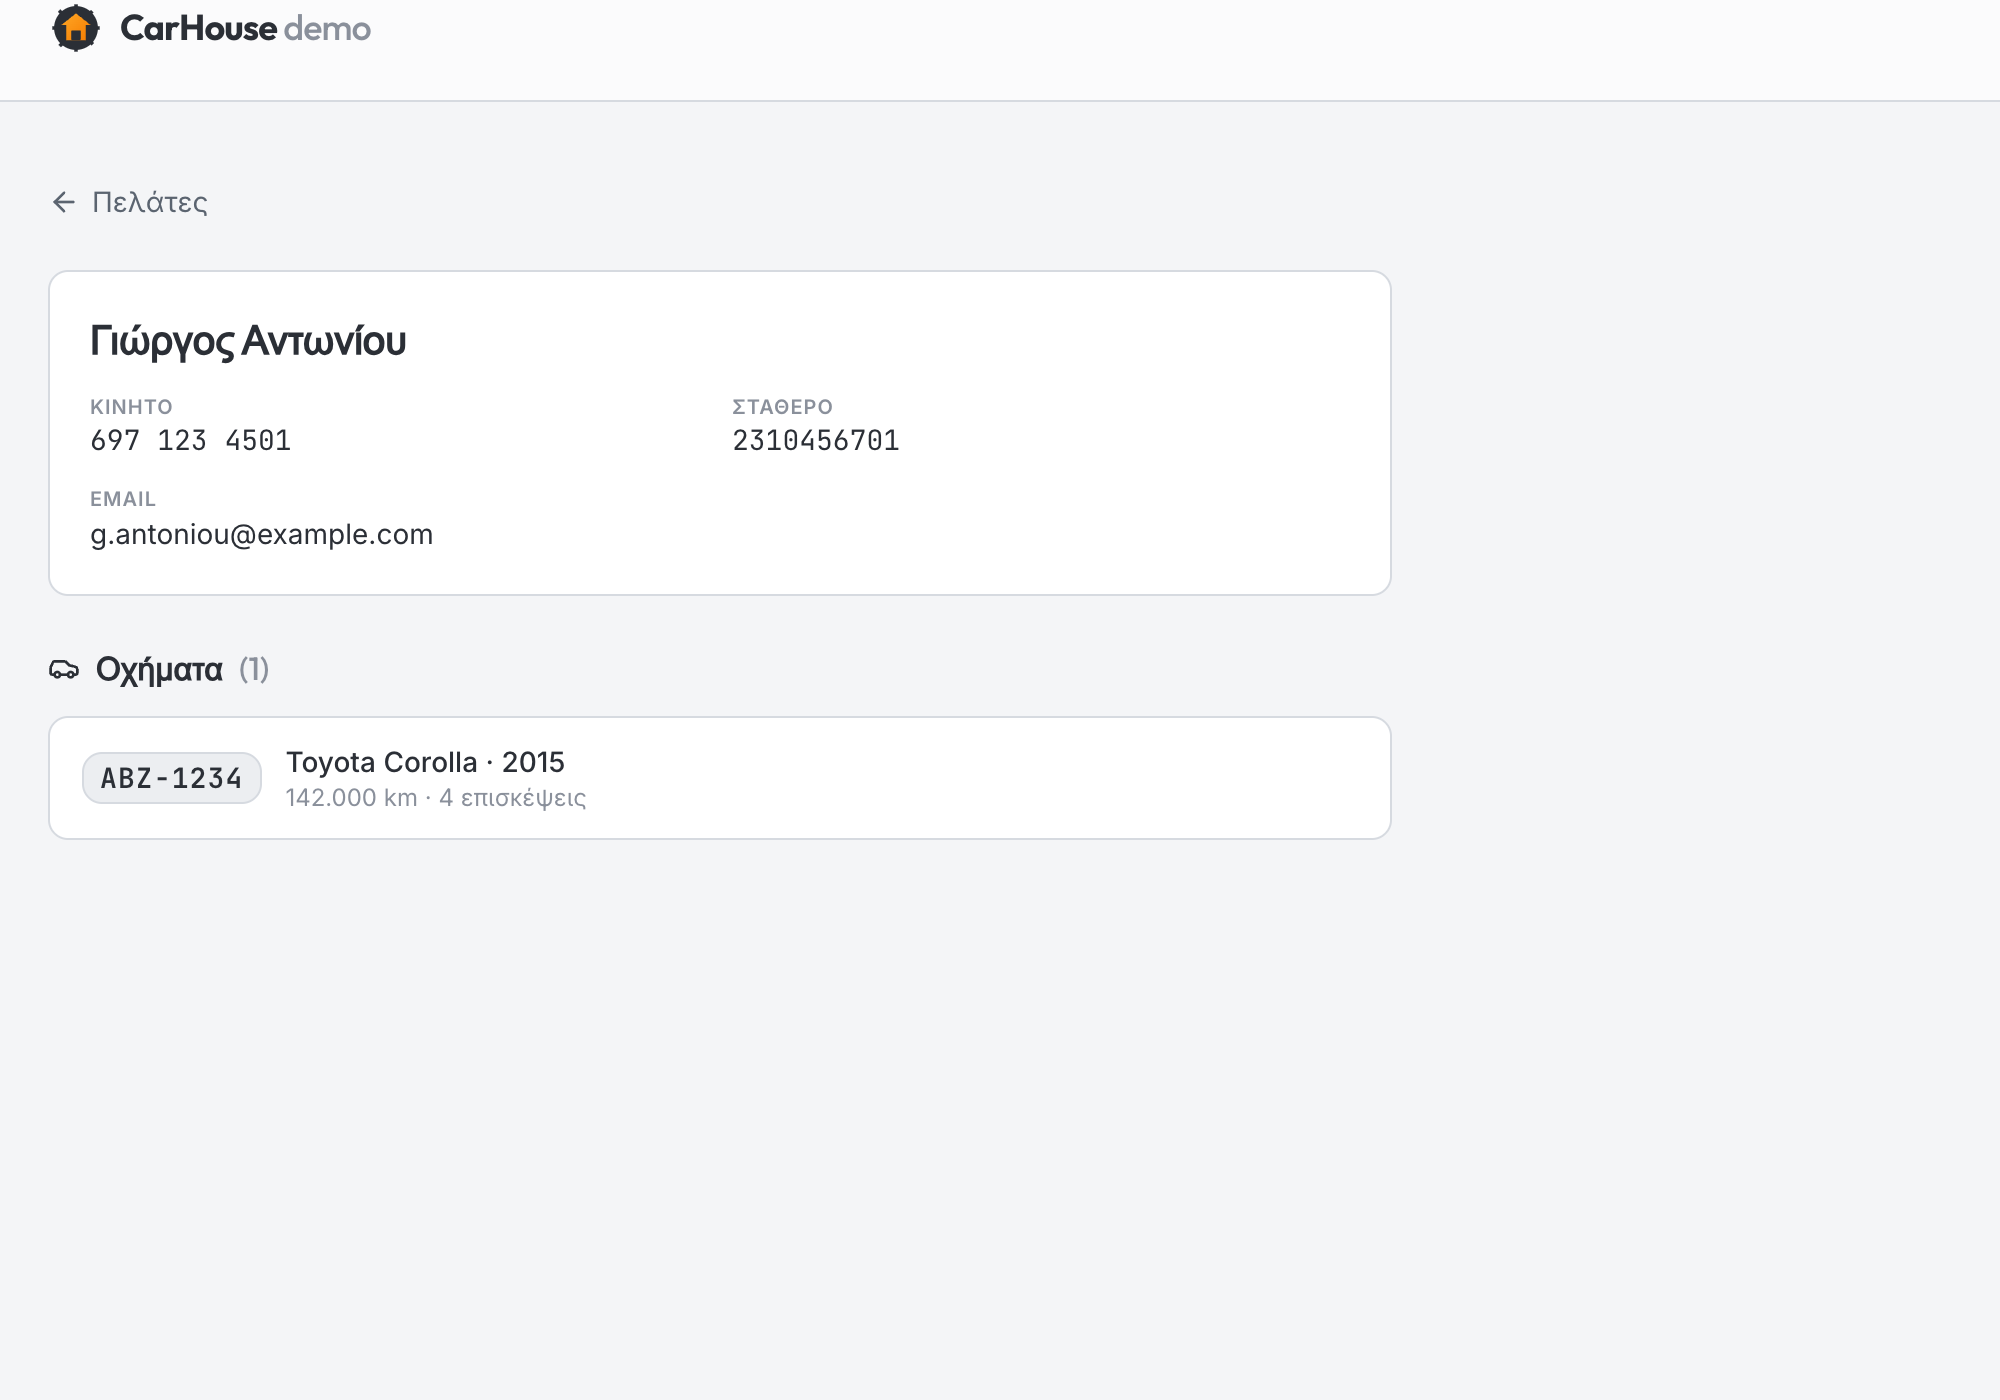Go back to Πελάτες list
This screenshot has width=2000, height=1400.
point(130,202)
